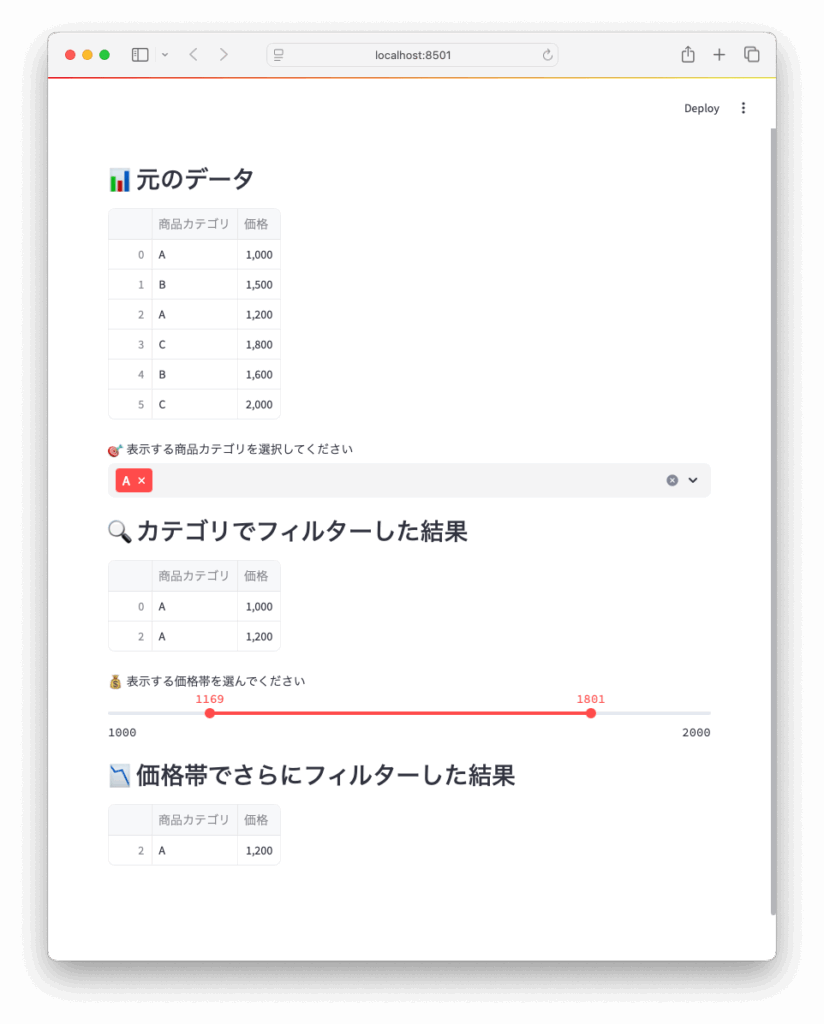Viewport: 824px width, 1024px height.
Task: Open the Safari share icon
Action: [x=688, y=54]
